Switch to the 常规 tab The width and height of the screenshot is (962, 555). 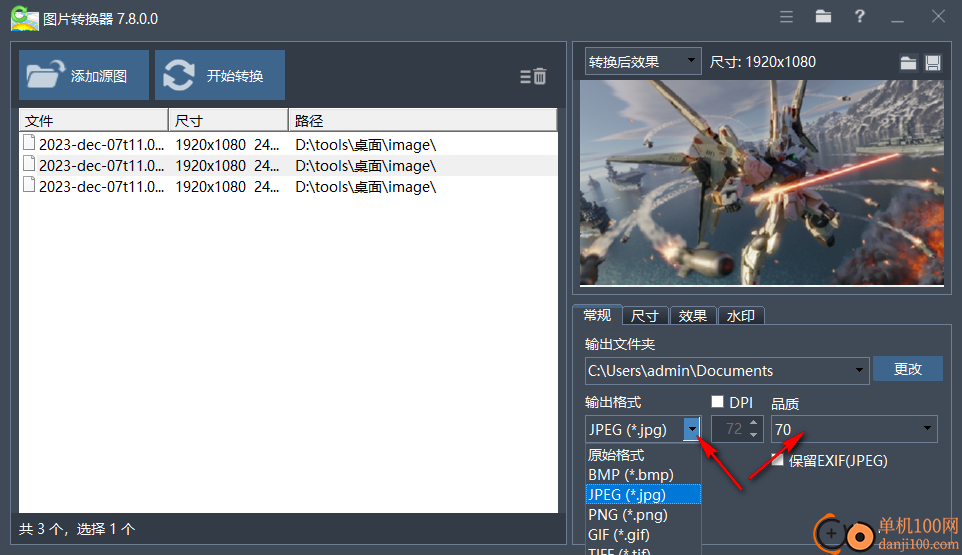click(x=597, y=315)
